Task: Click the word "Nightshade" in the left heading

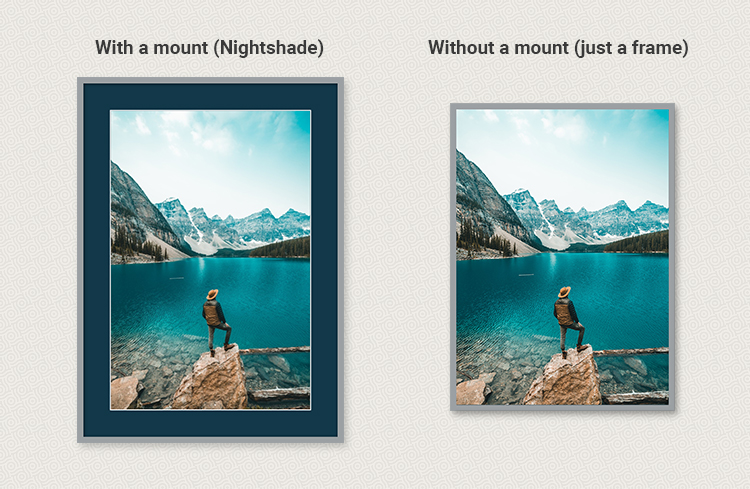Action: 268,48
